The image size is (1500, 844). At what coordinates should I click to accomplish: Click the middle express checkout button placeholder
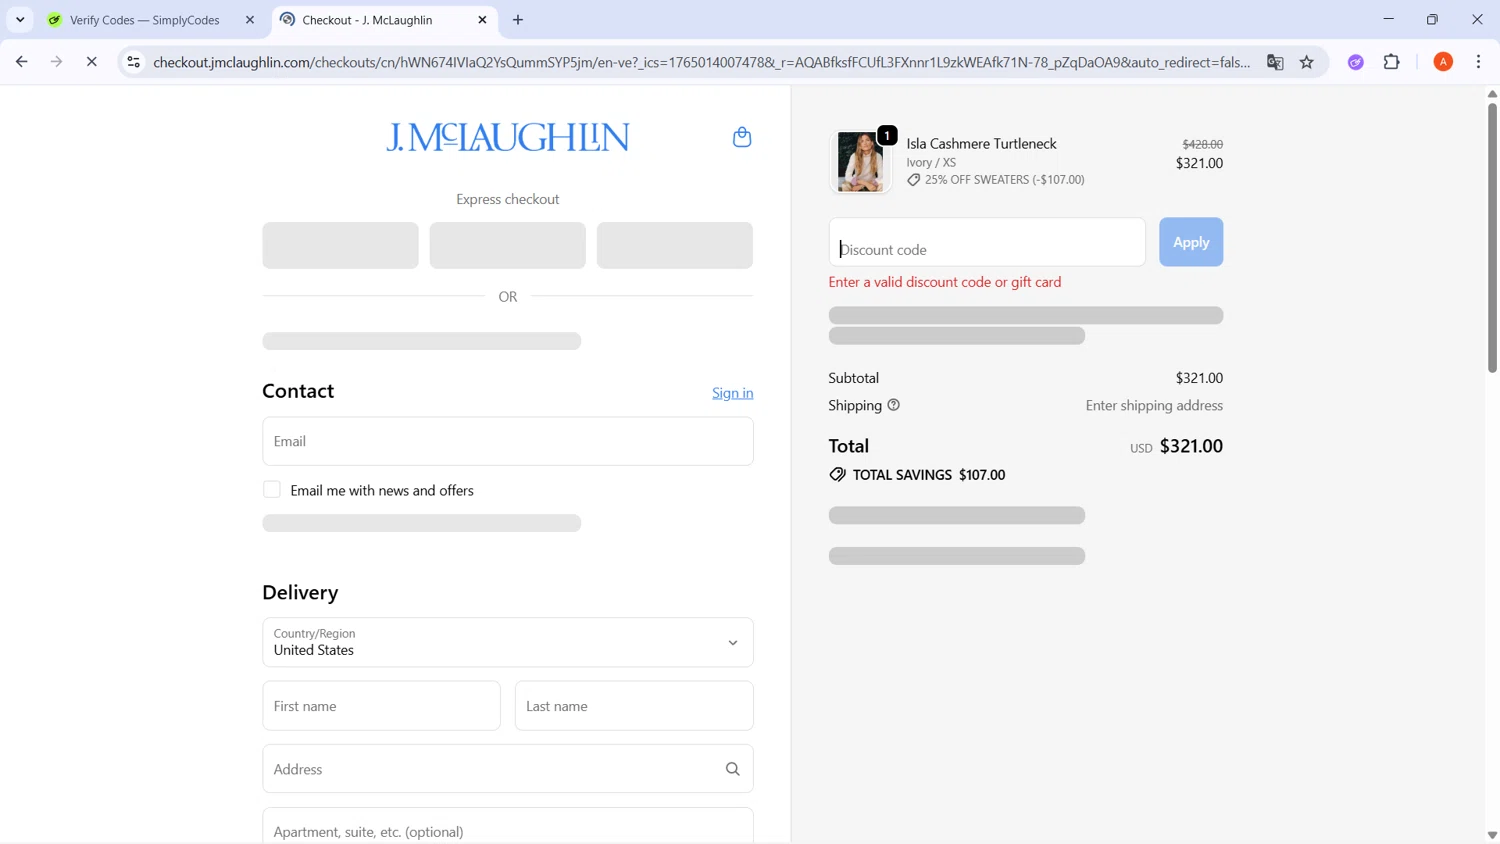(x=508, y=245)
